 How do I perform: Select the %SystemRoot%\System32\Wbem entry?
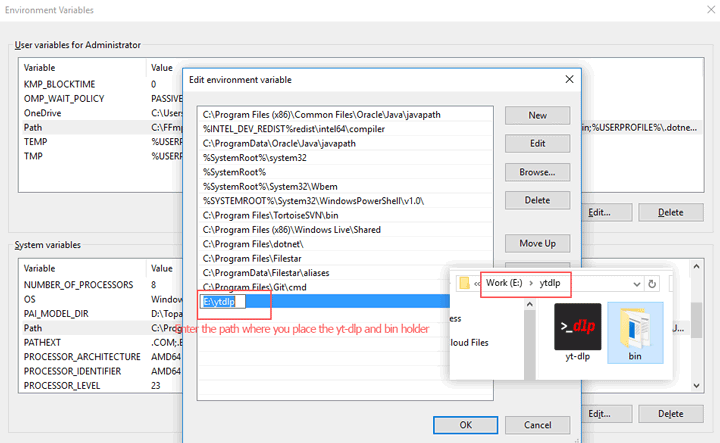345,186
